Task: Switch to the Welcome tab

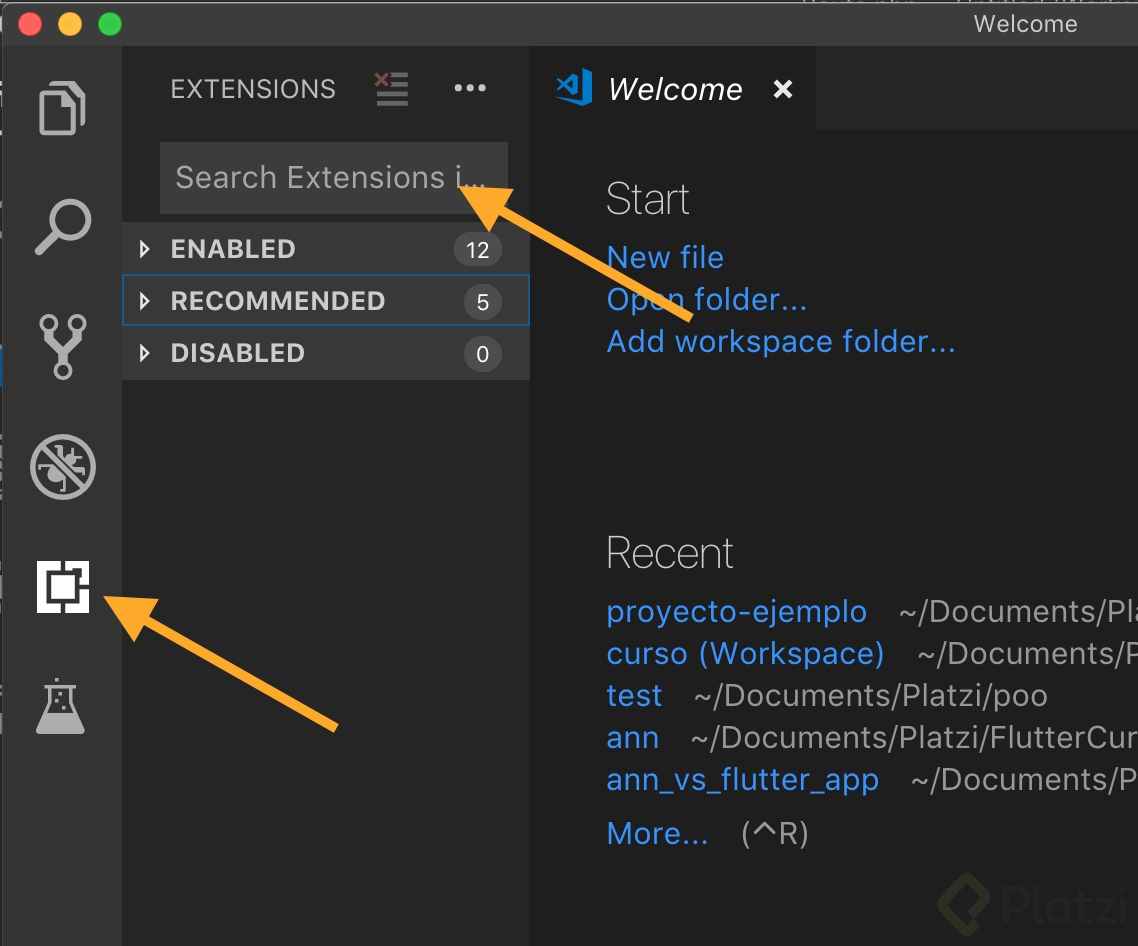Action: tap(675, 89)
